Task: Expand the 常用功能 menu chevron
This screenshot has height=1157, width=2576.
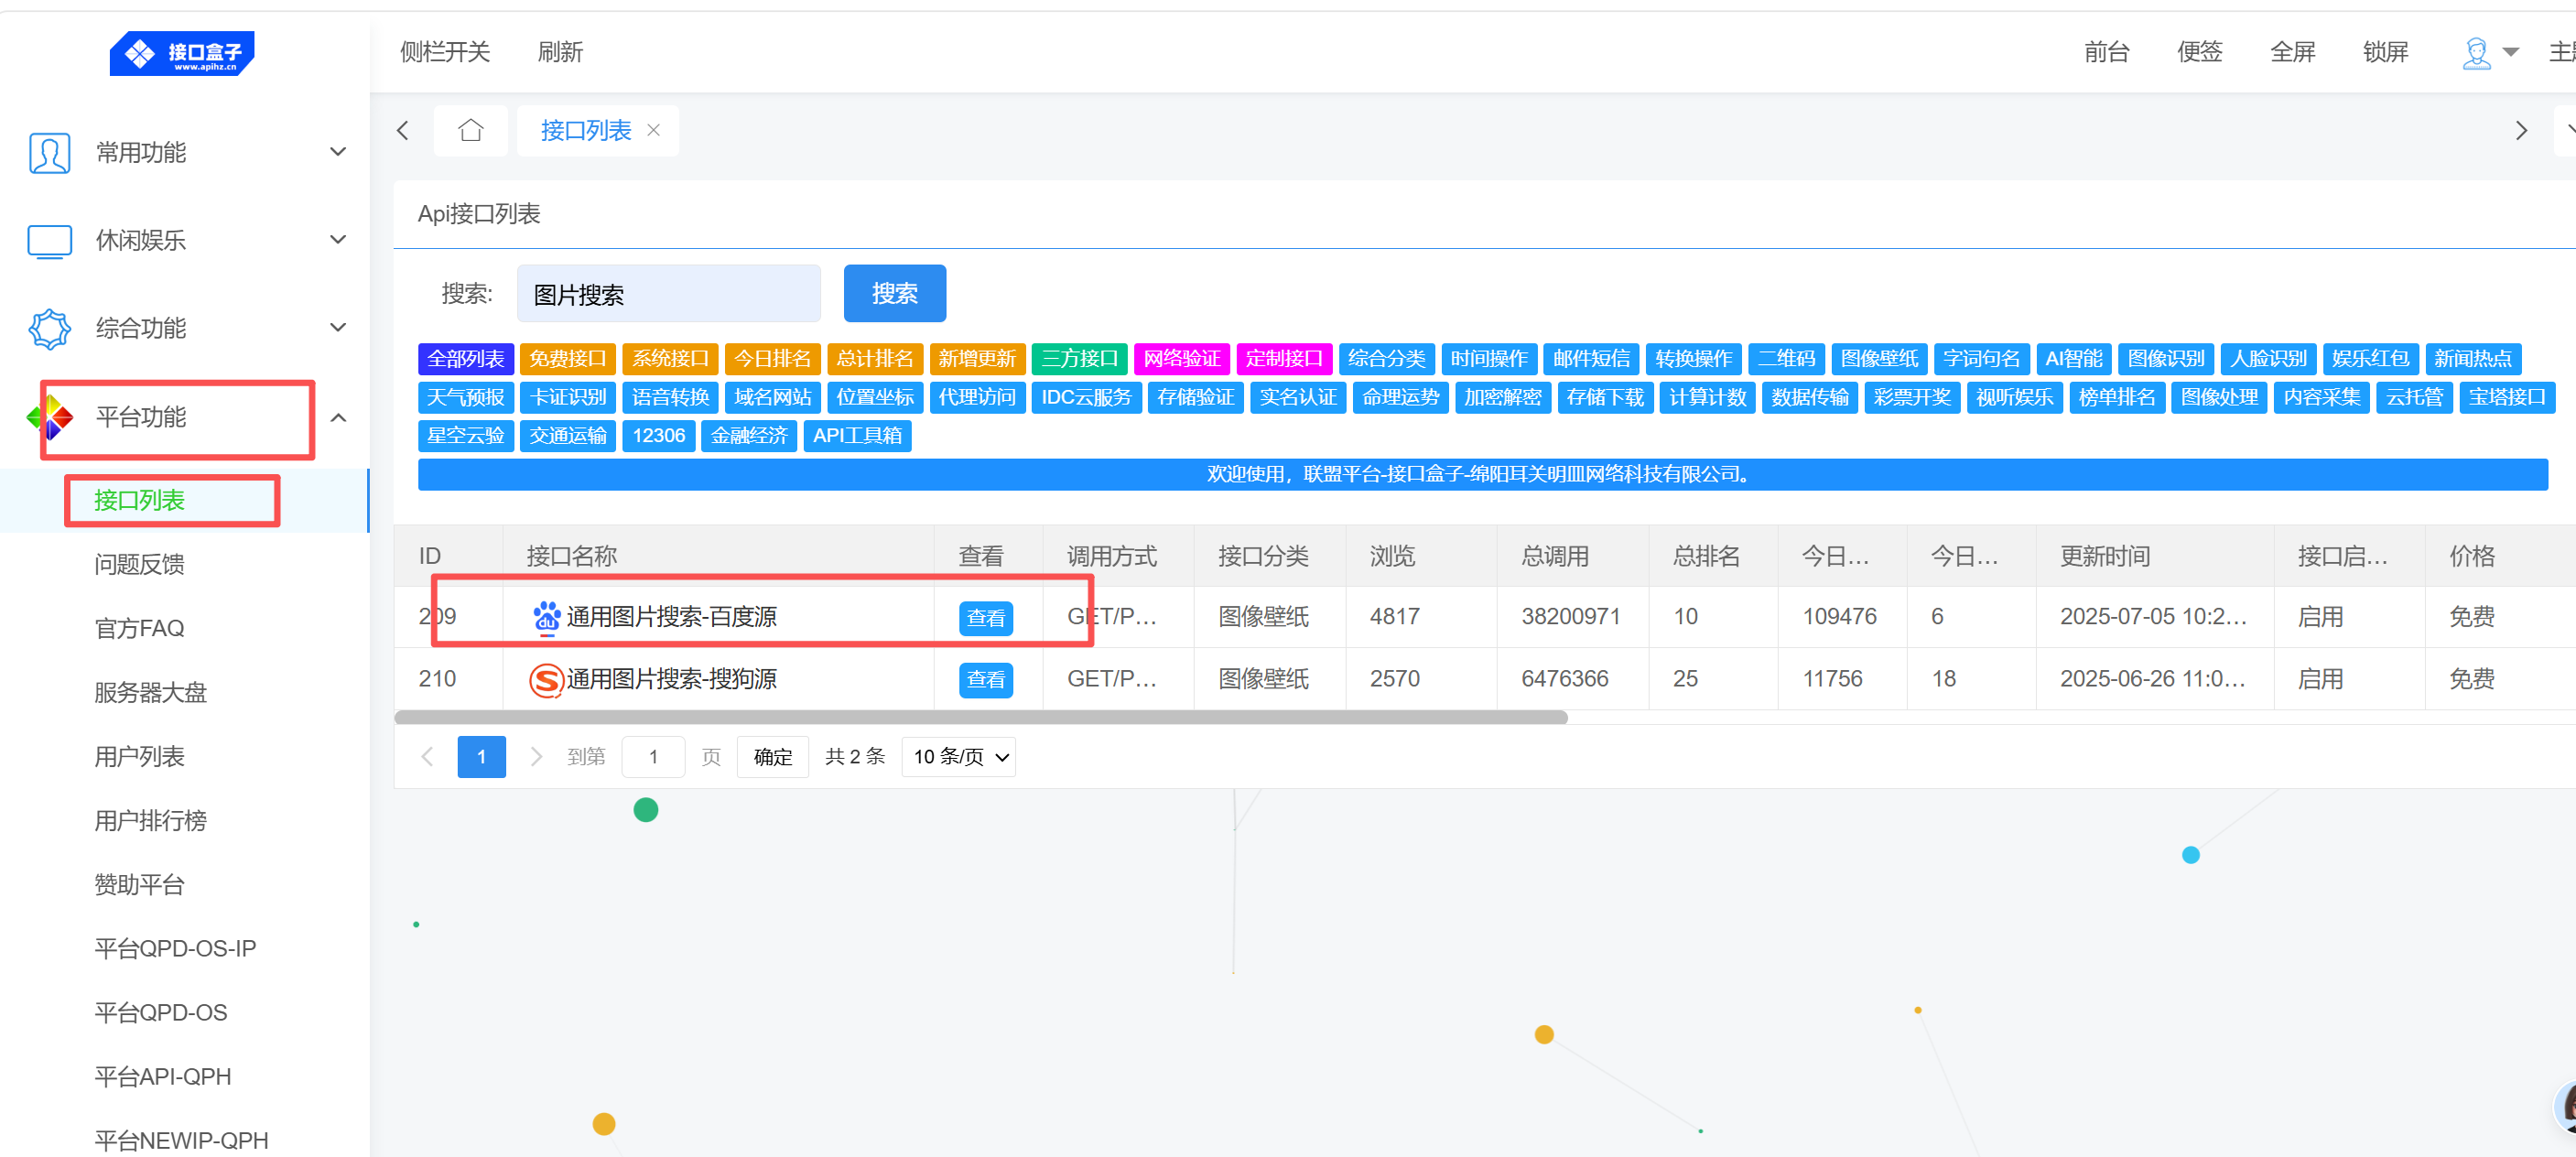Action: pos(338,153)
